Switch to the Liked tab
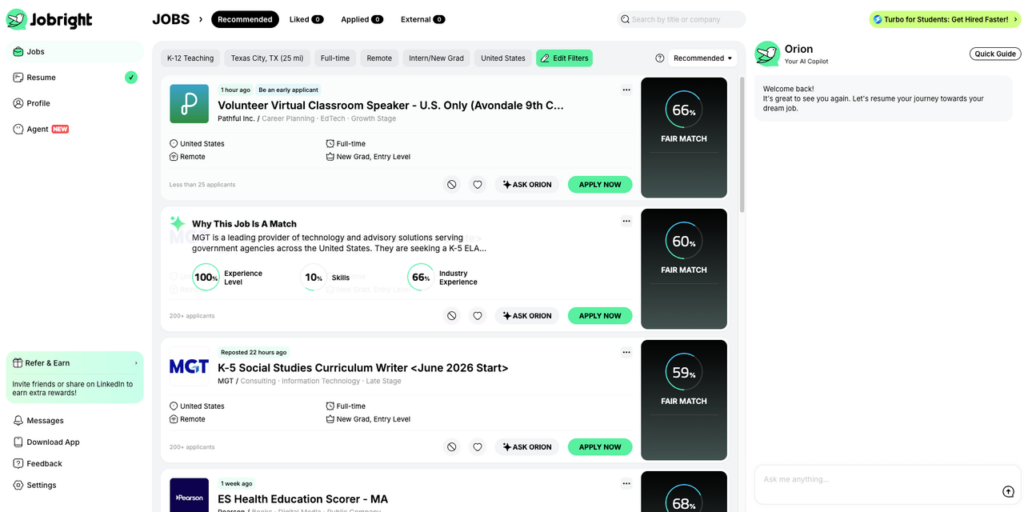This screenshot has width=1024, height=512. pyautogui.click(x=306, y=20)
